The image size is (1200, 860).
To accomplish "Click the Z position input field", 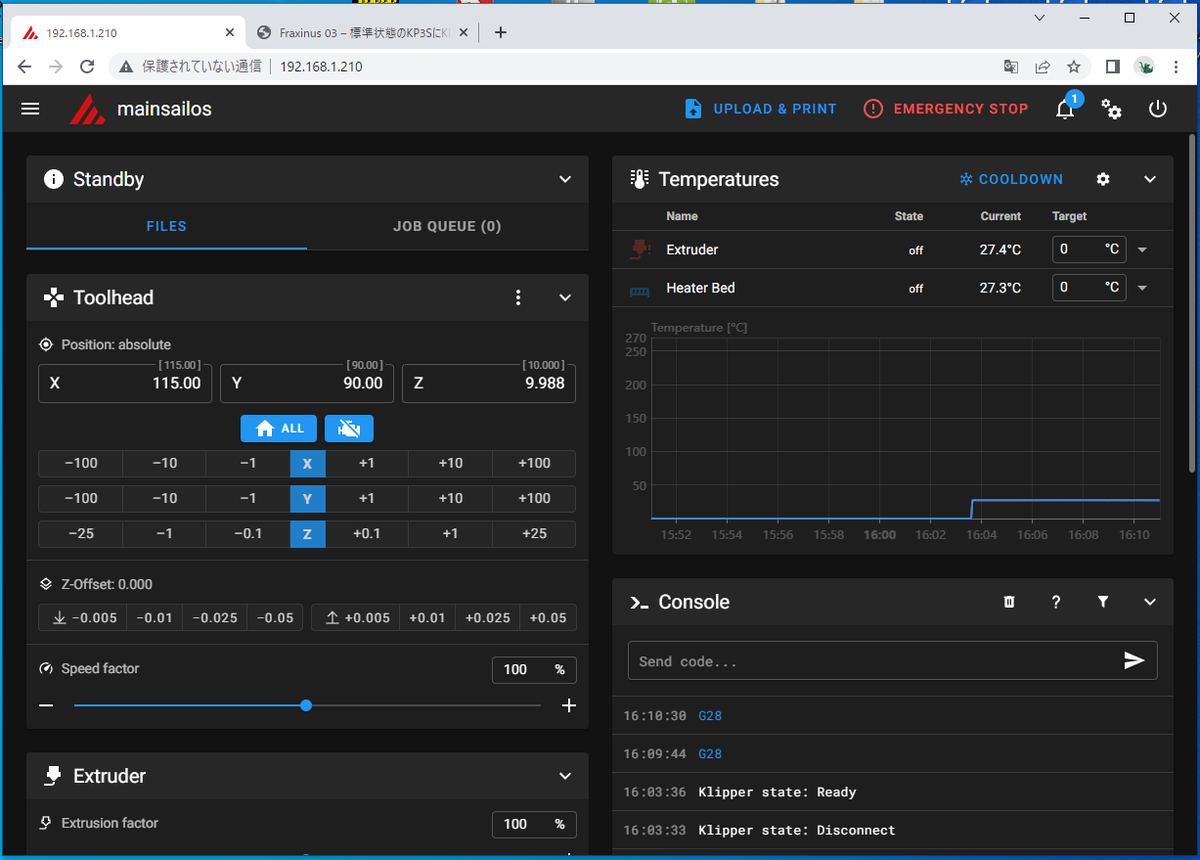I will pyautogui.click(x=489, y=383).
